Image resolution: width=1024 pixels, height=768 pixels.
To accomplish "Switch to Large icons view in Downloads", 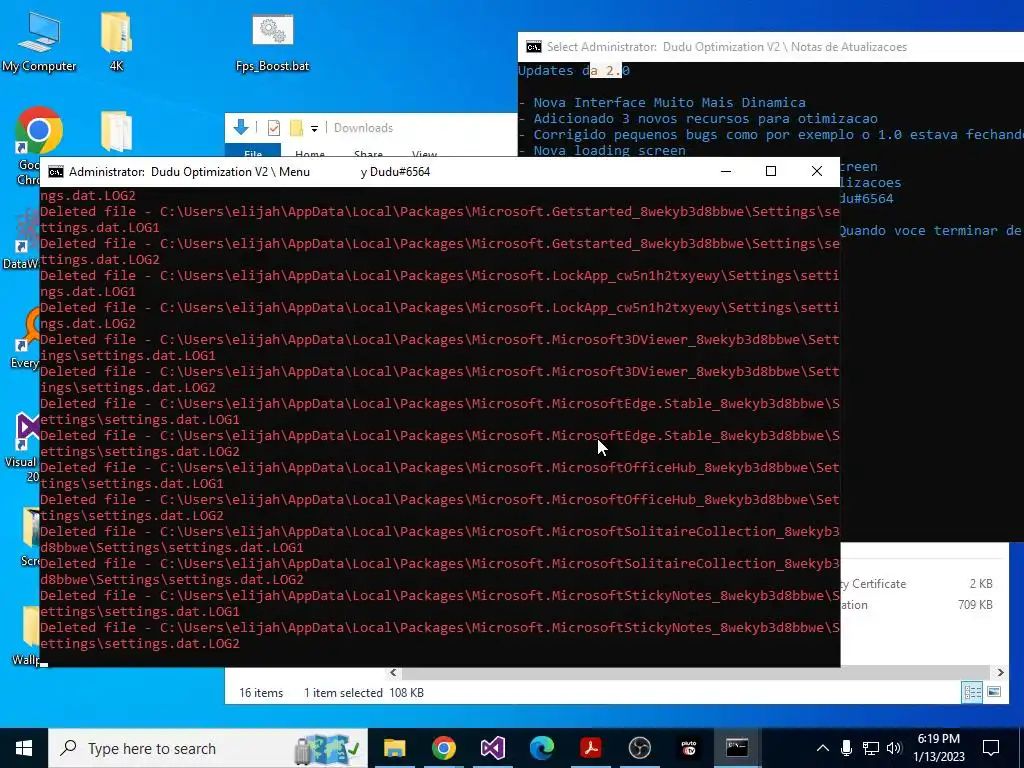I will point(994,692).
